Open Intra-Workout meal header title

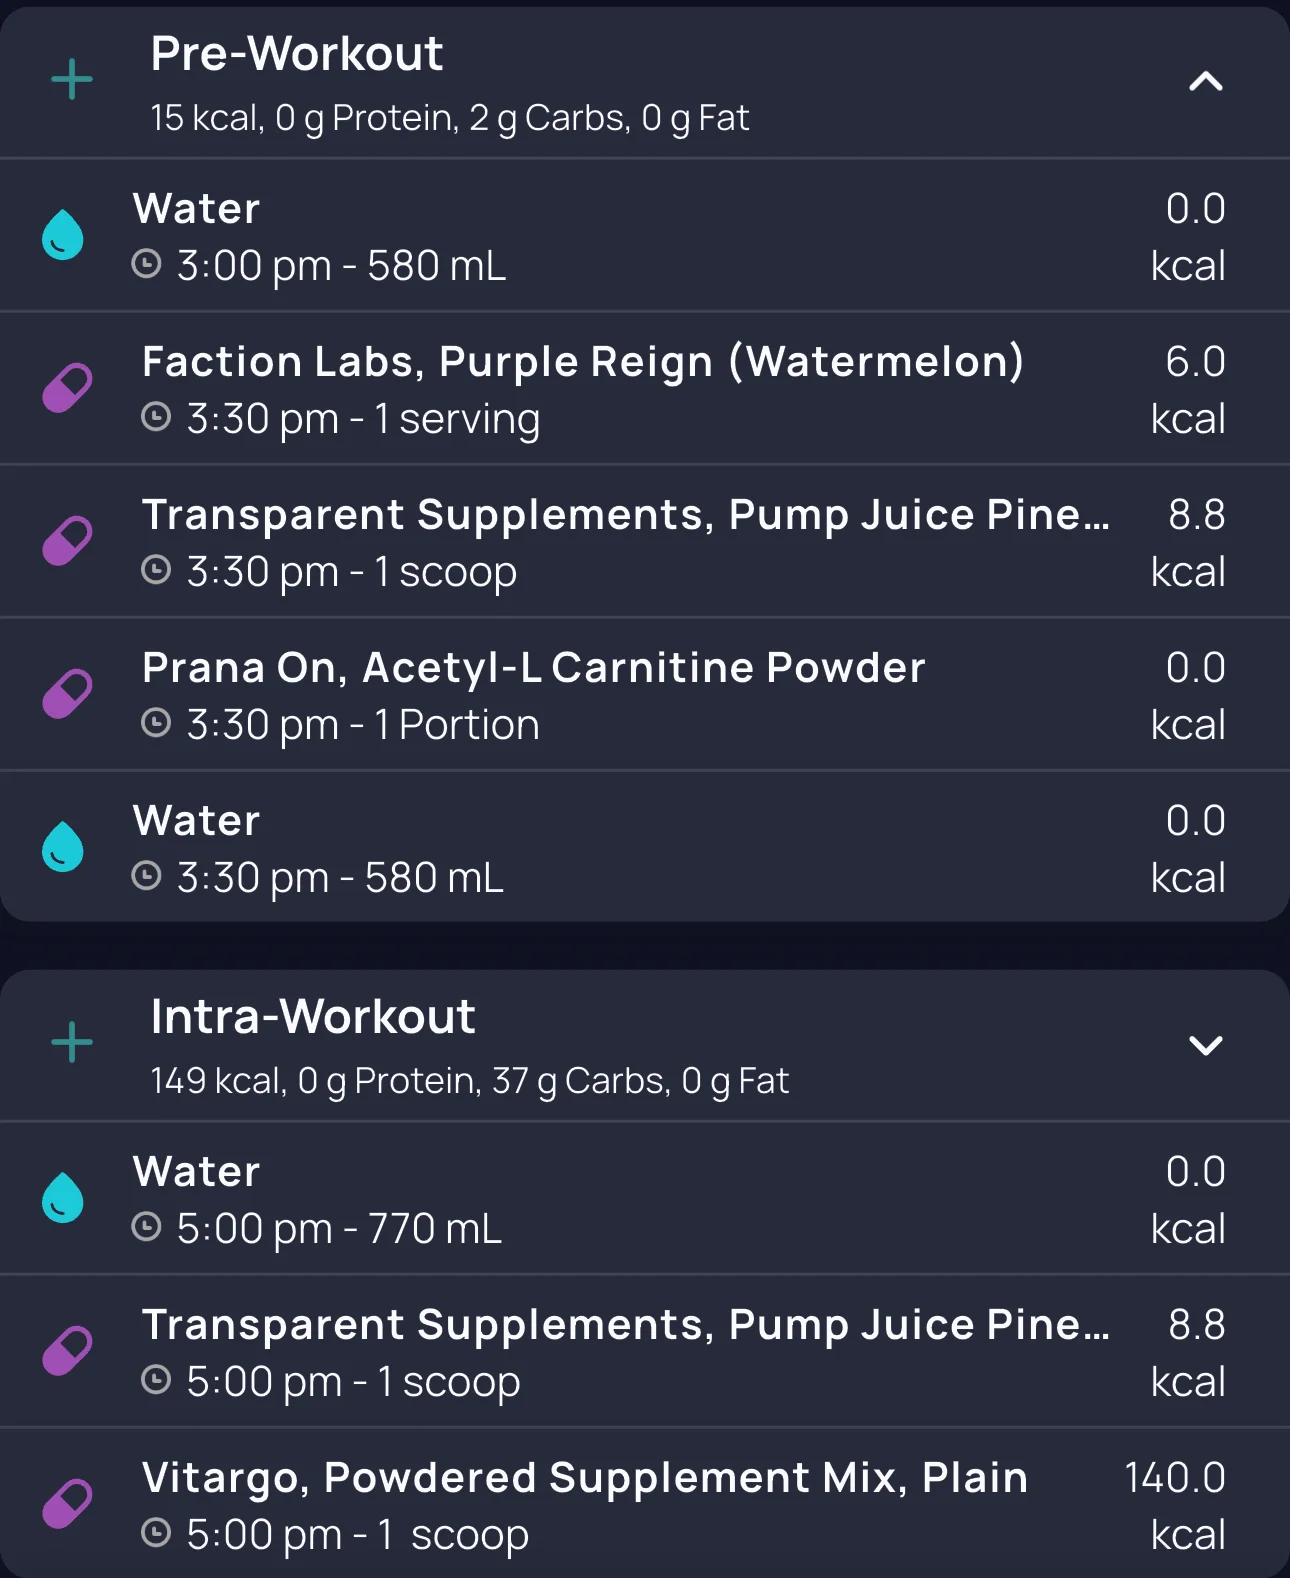tap(313, 1017)
